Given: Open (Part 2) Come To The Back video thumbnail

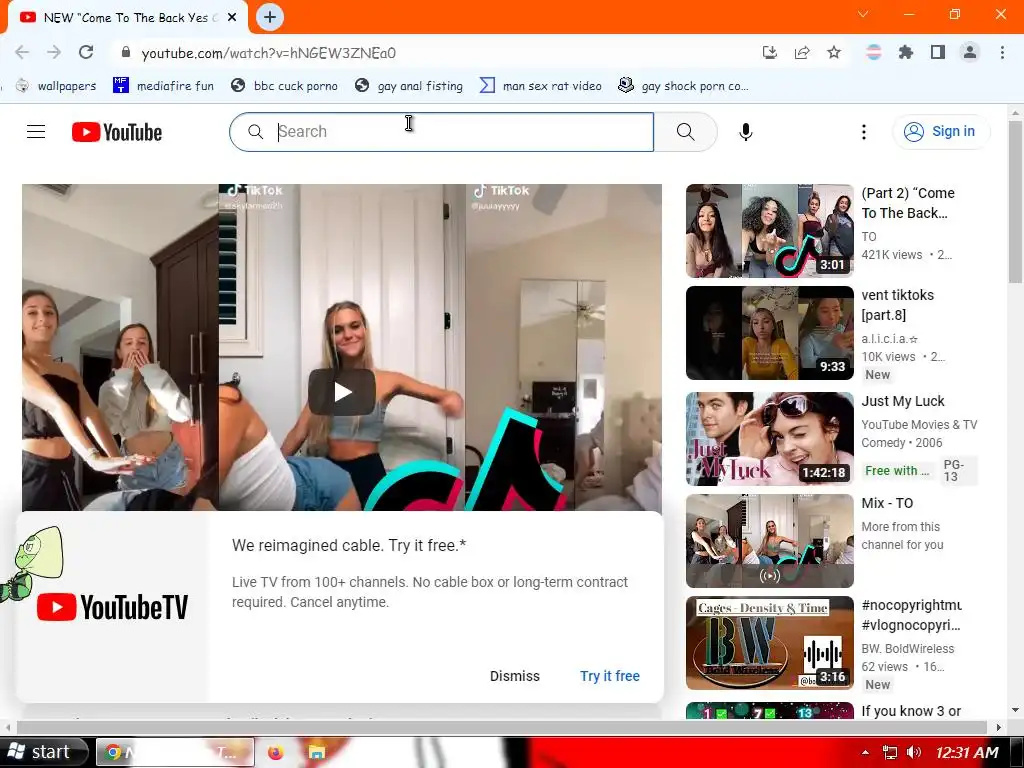Looking at the screenshot, I should coord(769,231).
